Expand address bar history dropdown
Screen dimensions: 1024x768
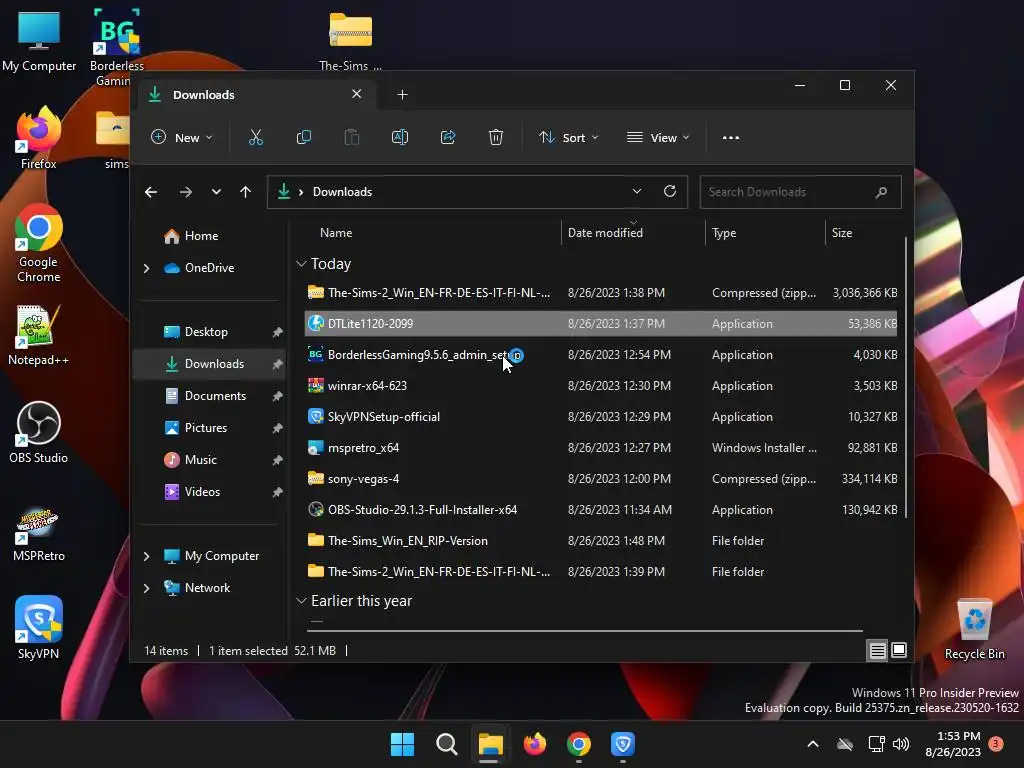point(637,191)
